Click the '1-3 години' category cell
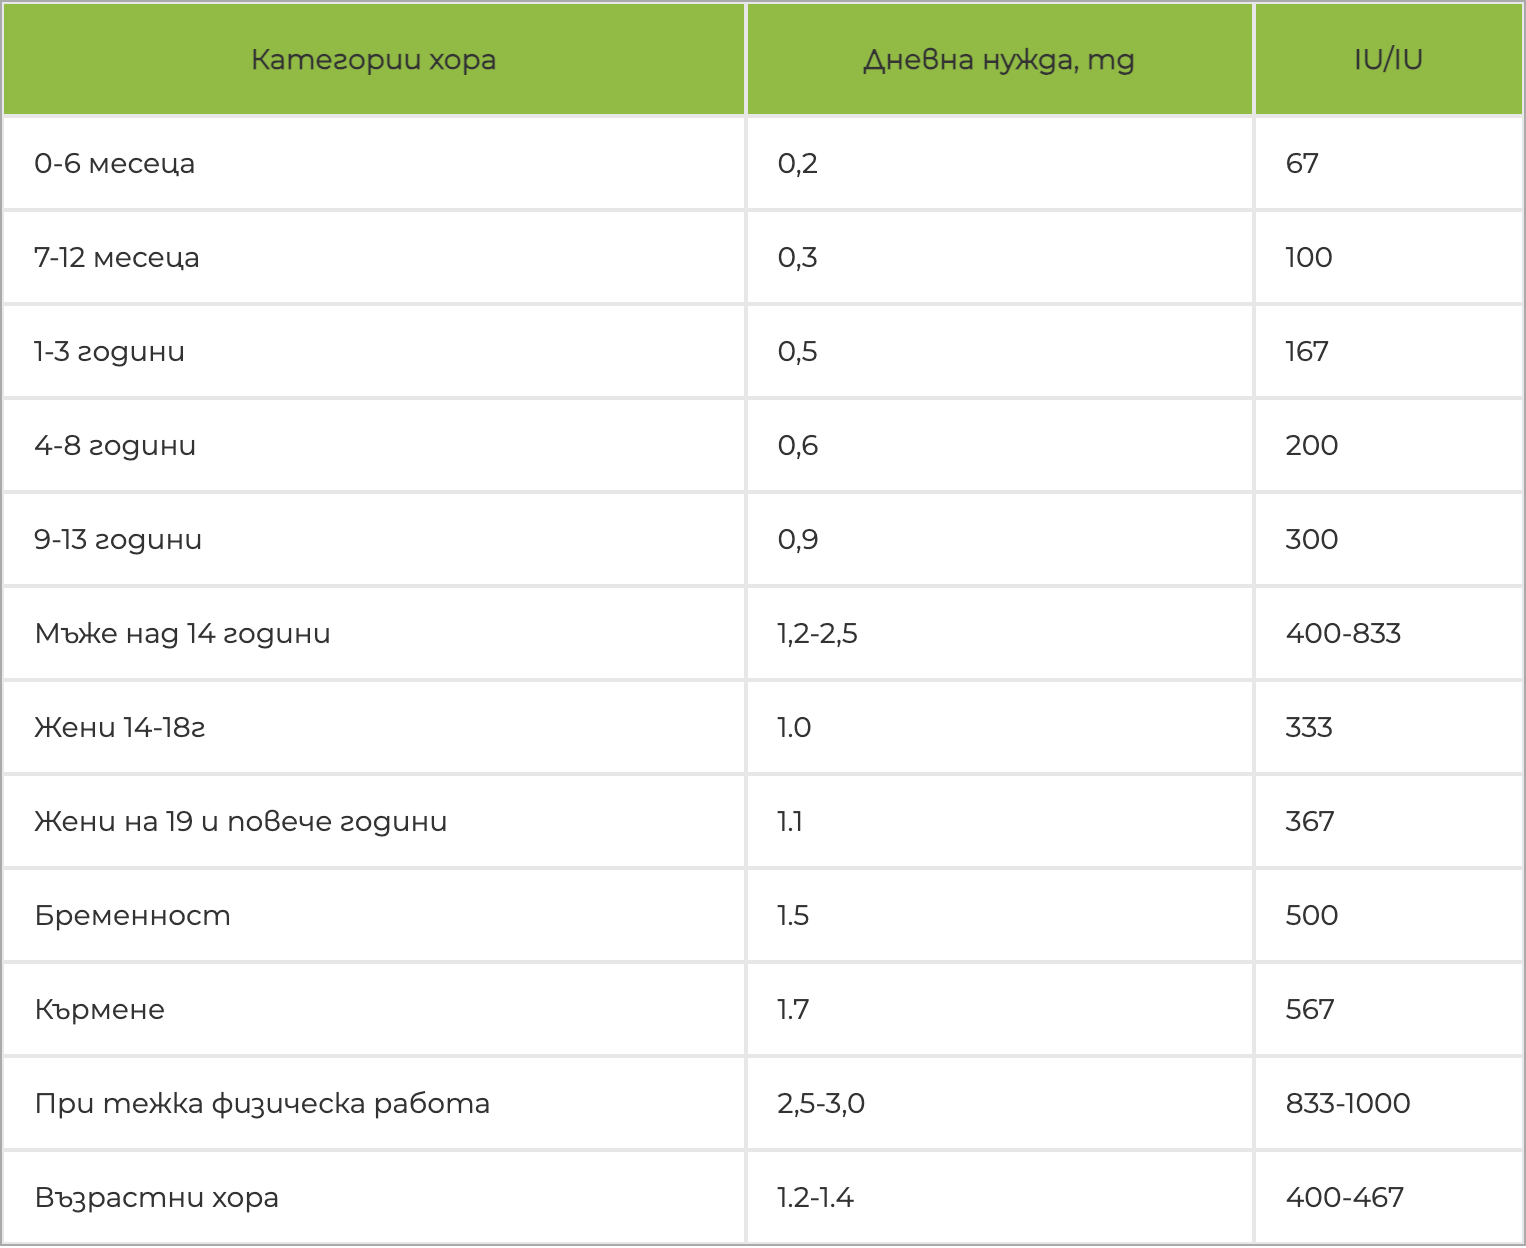 110,352
